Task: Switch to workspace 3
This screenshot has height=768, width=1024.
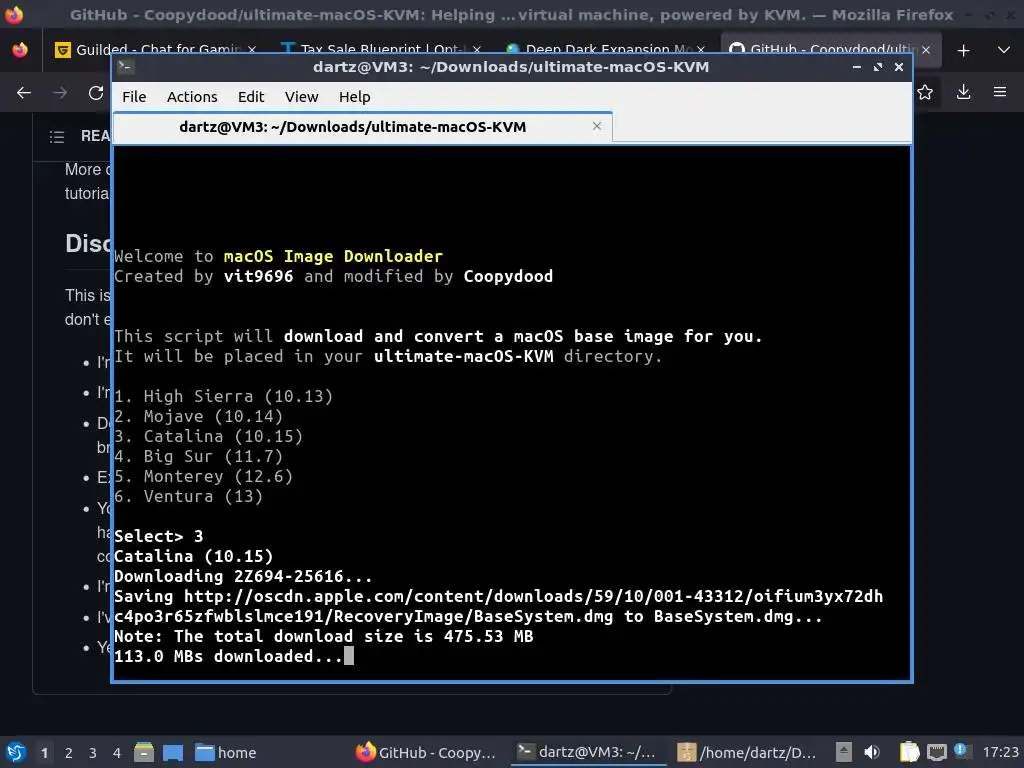Action: click(93, 753)
